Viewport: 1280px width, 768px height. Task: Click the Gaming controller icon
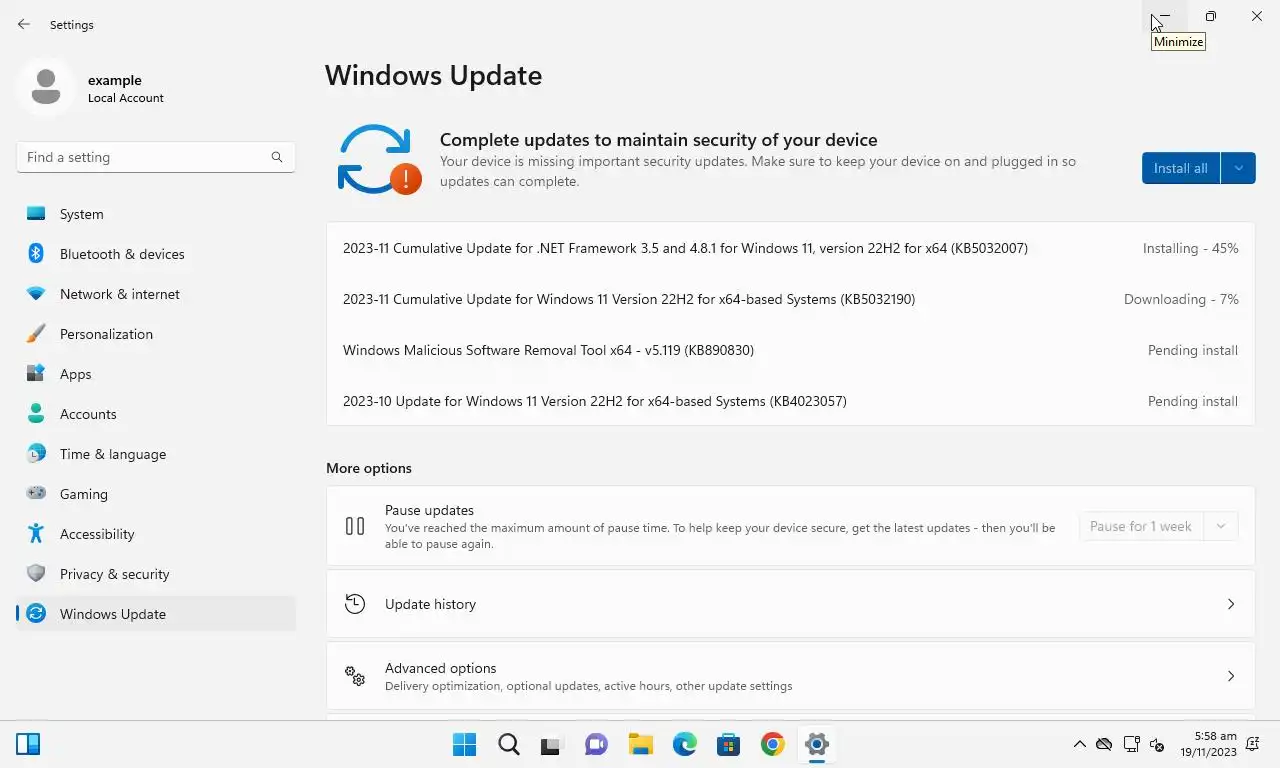pos(36,494)
